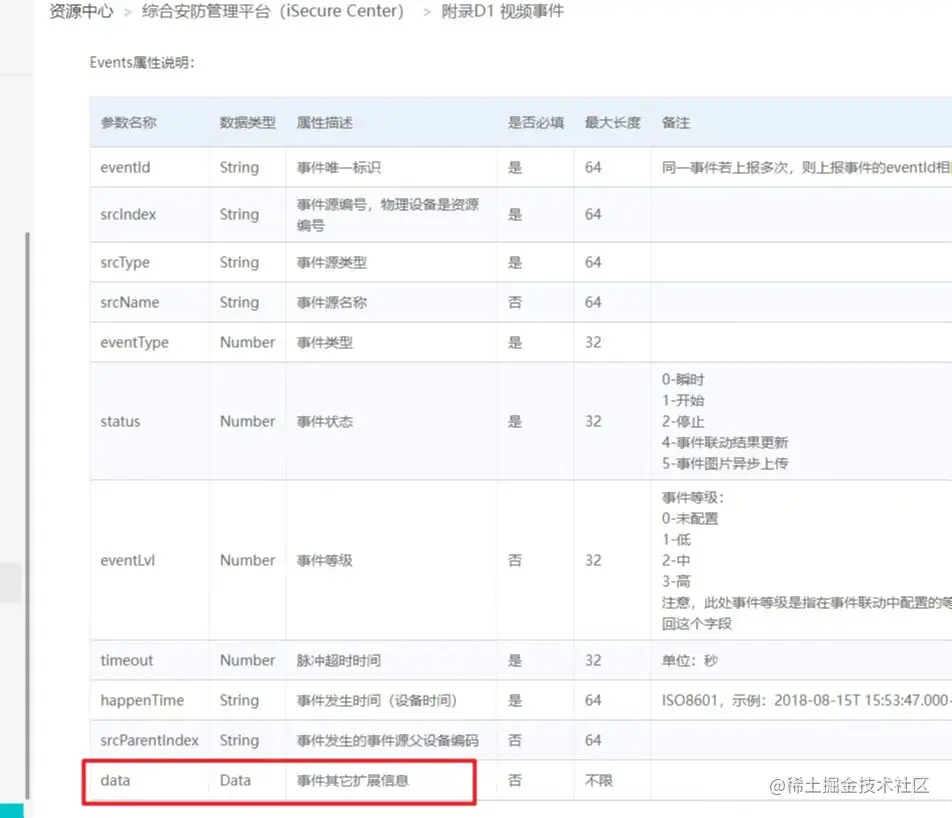
Task: Click status note 4-事件联动结果更新
Action: tap(725, 442)
